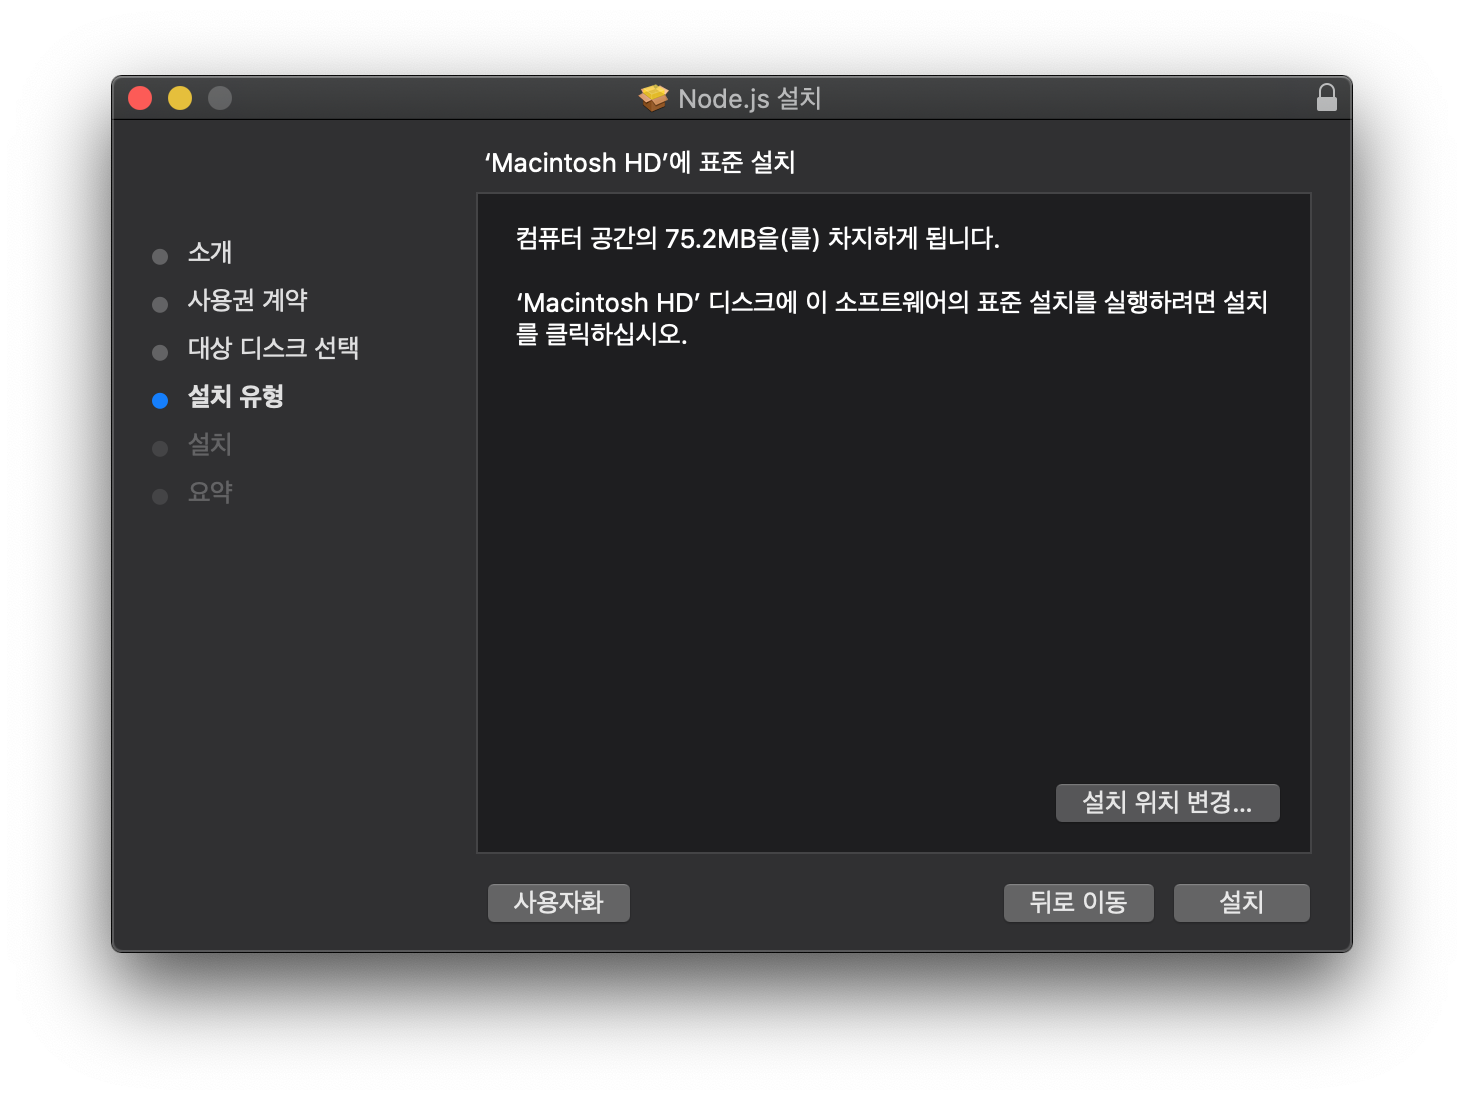Select the 사용권 계약 step
This screenshot has width=1464, height=1100.
[x=247, y=300]
